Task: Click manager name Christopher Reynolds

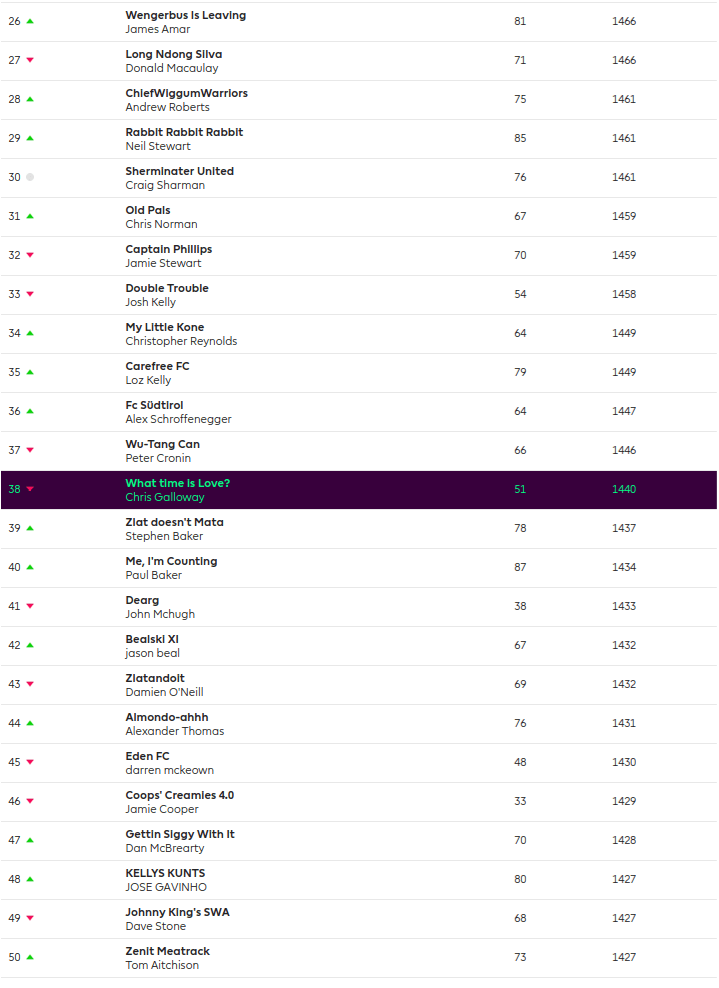Action: [x=181, y=341]
